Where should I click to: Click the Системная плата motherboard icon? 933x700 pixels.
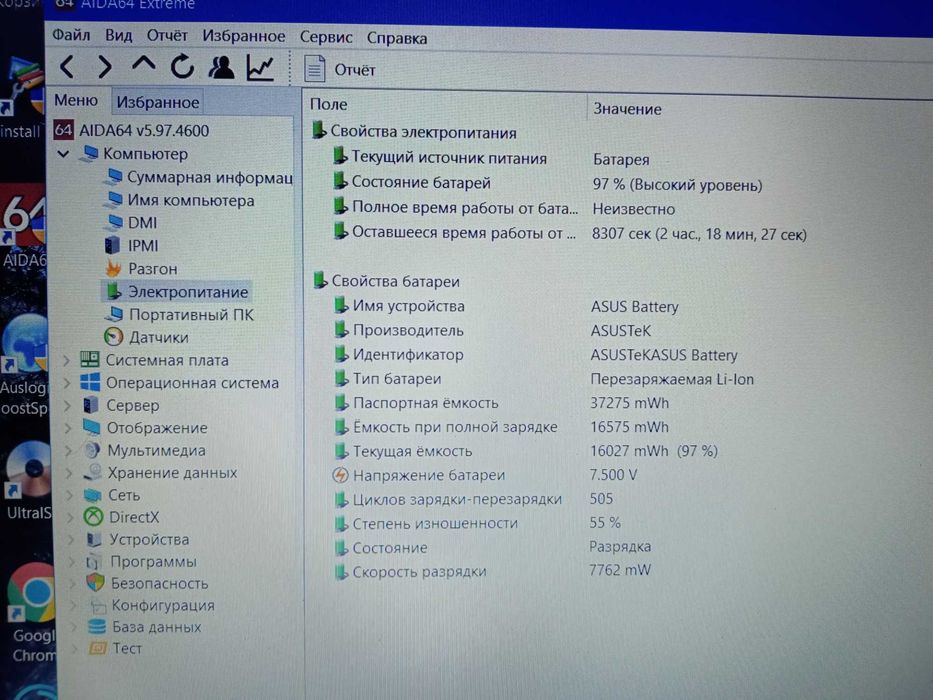click(90, 360)
